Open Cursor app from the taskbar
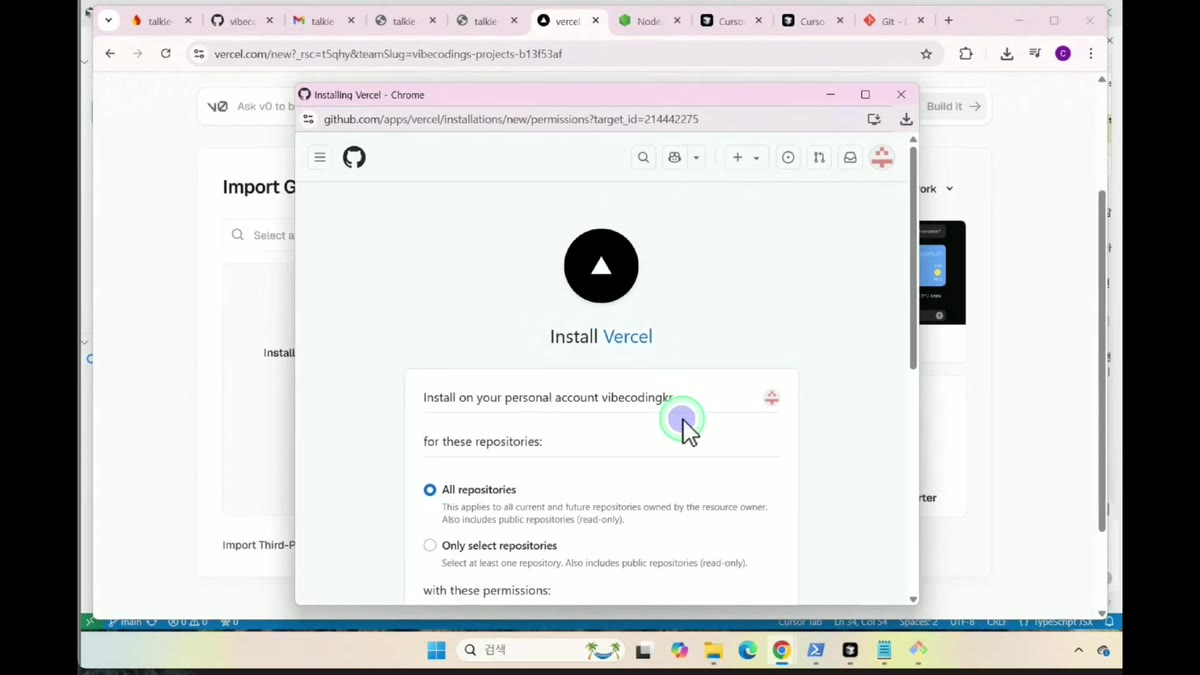 pos(850,651)
